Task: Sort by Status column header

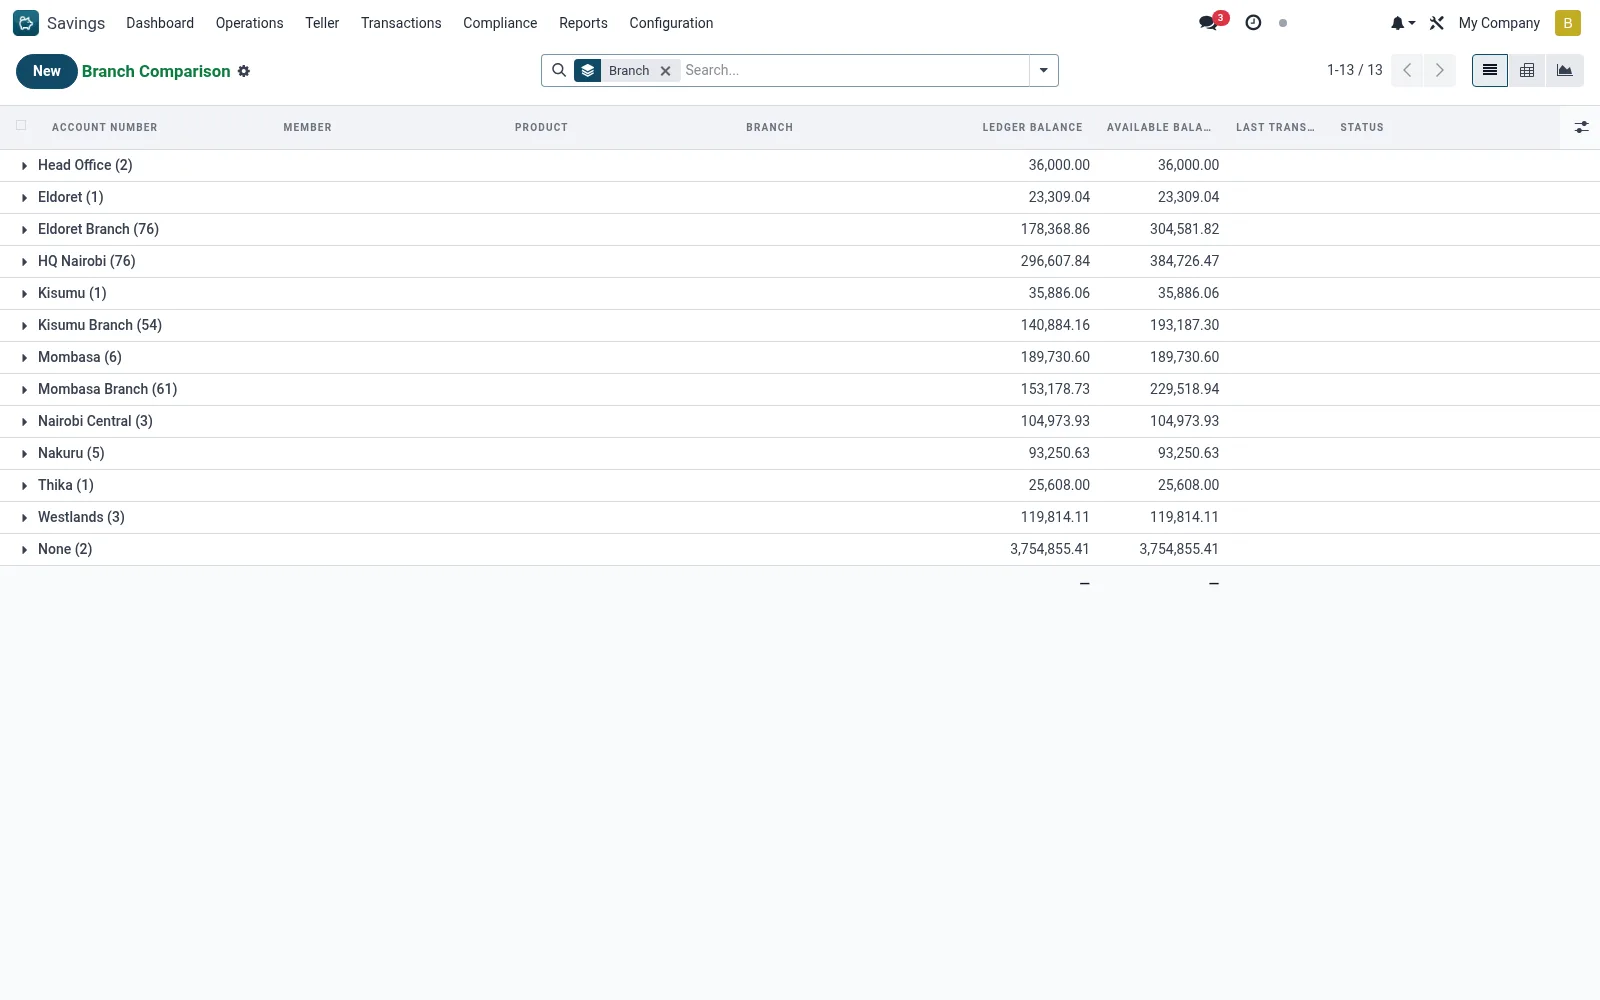Action: (x=1362, y=127)
